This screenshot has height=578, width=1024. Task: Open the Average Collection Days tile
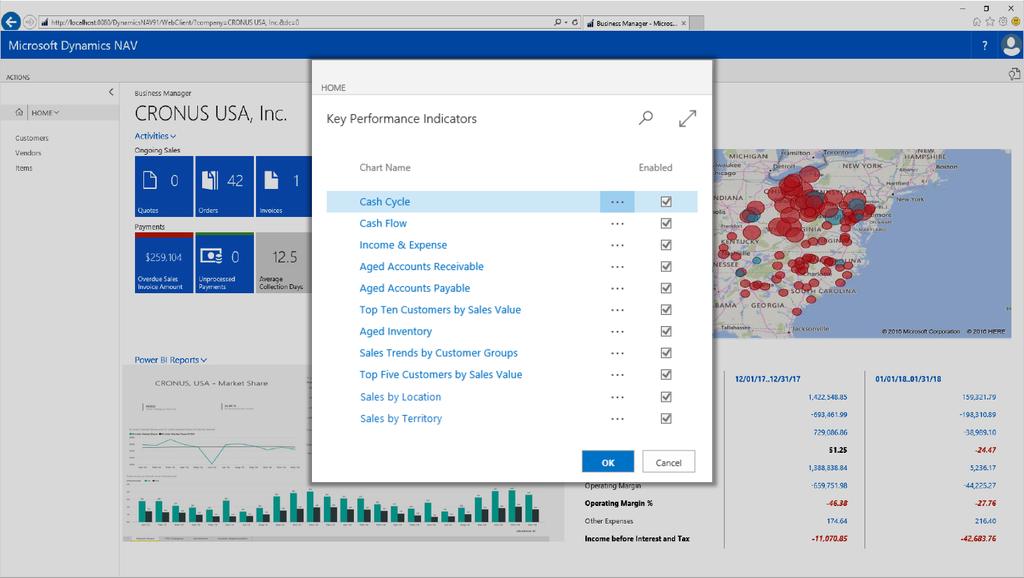coord(283,263)
